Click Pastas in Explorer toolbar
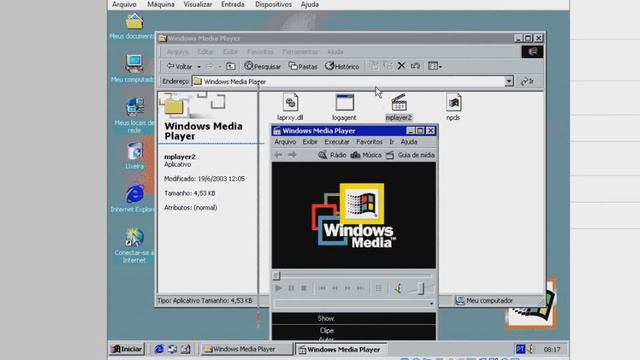Viewport: 640px width, 360px height. (303, 66)
